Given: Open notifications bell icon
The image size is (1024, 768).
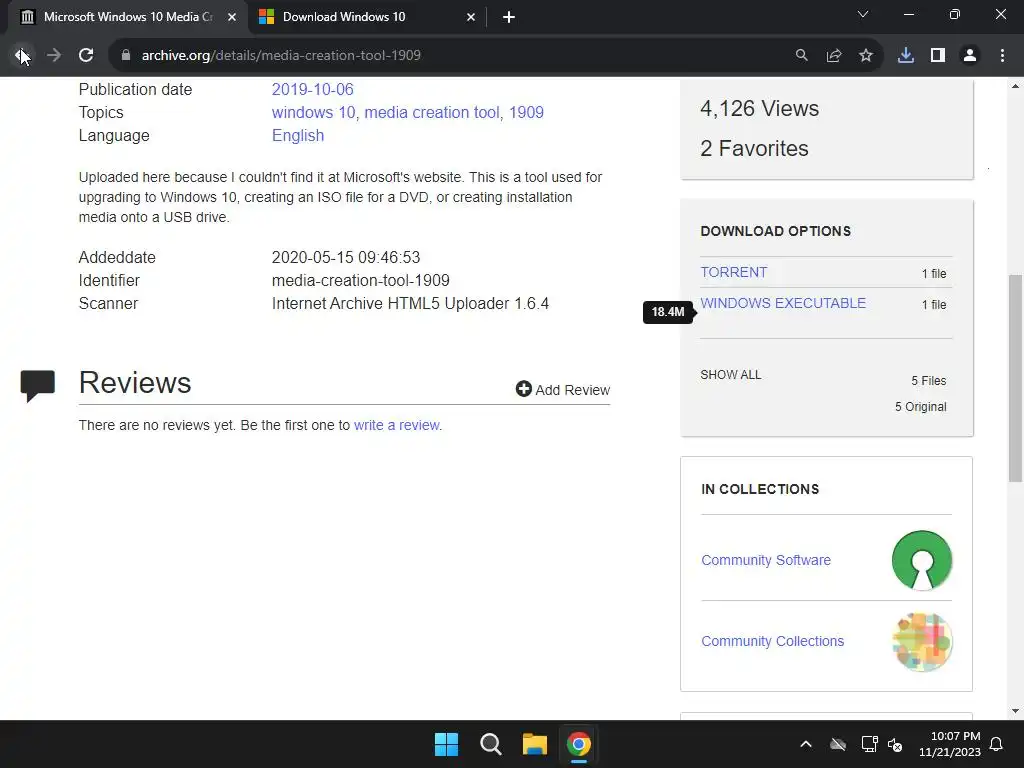Looking at the screenshot, I should click(x=997, y=744).
